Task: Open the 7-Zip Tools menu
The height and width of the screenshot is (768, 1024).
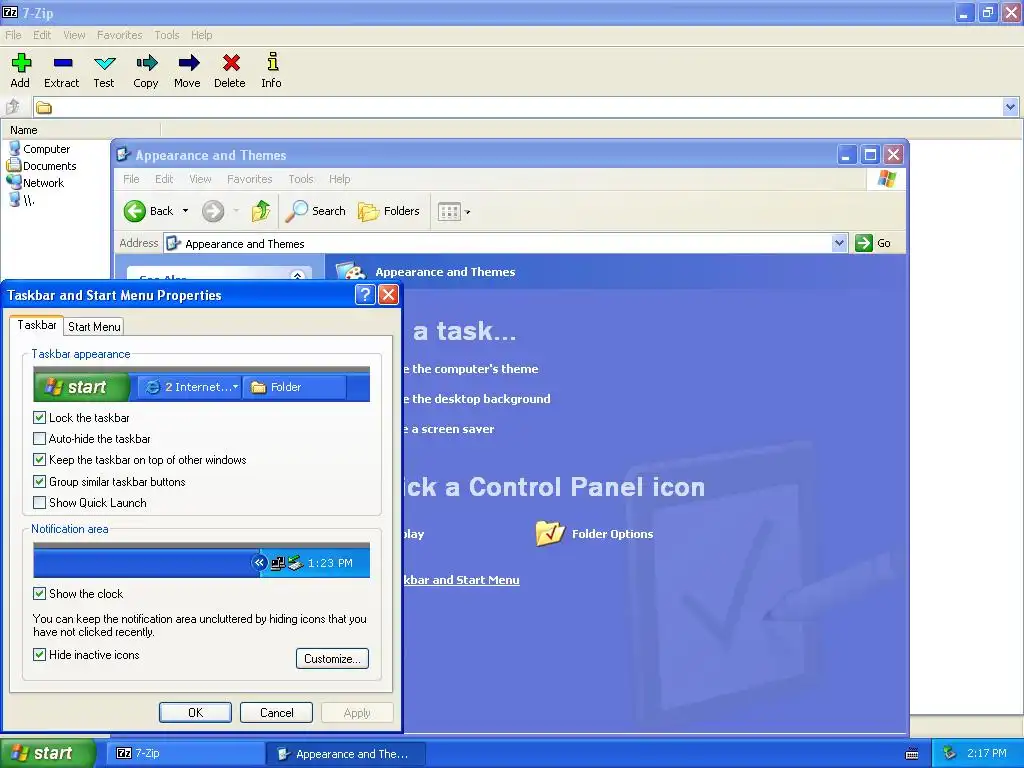Action: point(167,35)
